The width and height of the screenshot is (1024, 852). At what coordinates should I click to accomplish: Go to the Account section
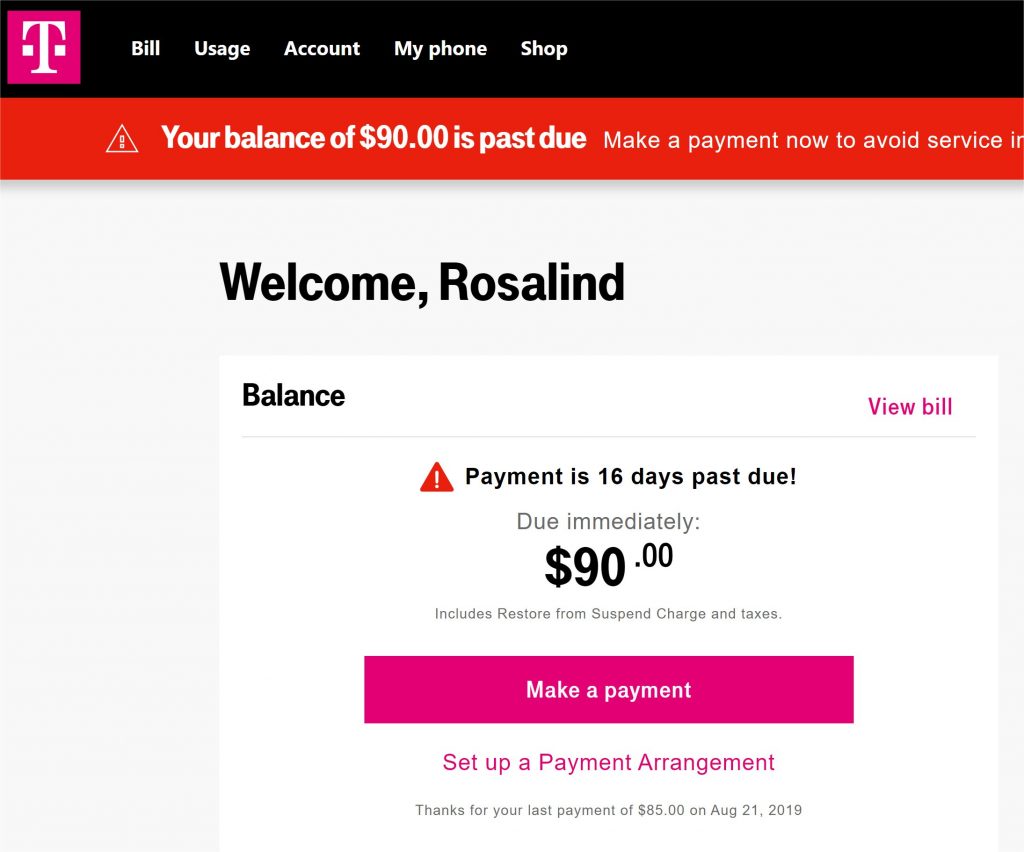tap(322, 48)
